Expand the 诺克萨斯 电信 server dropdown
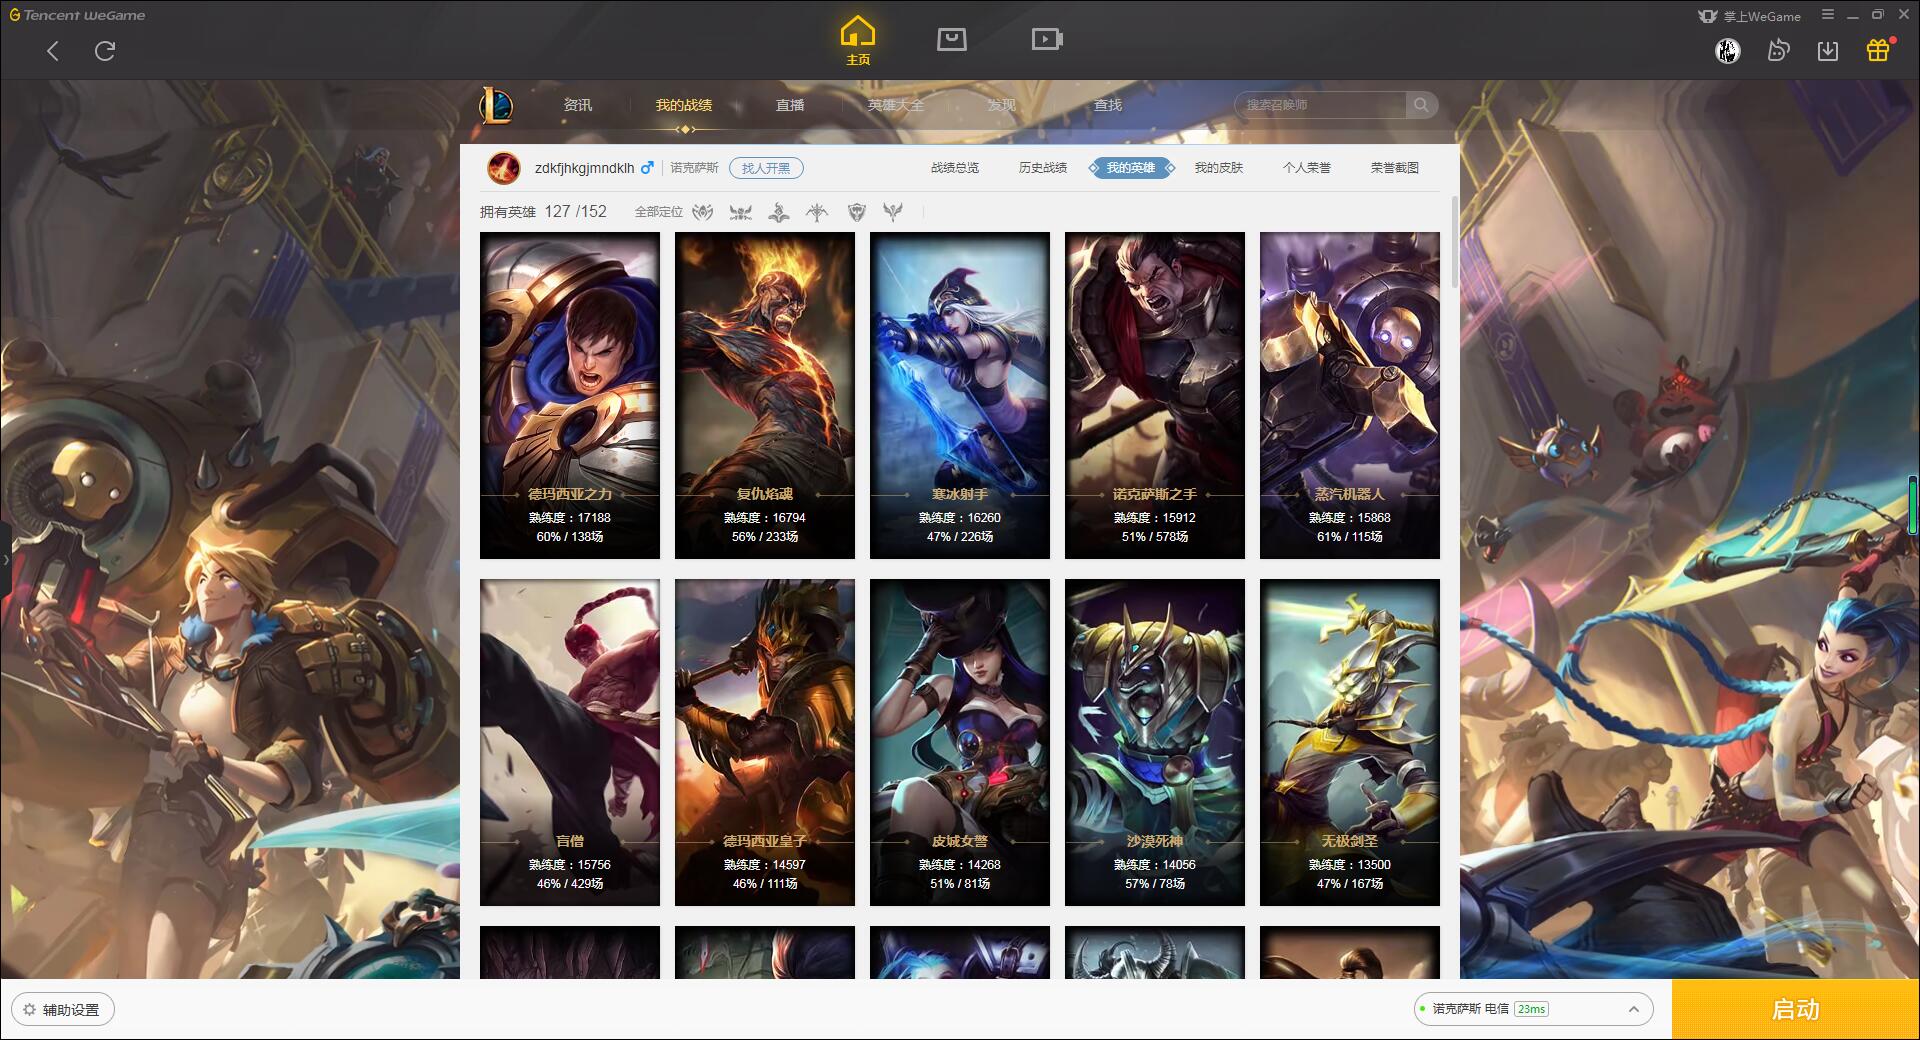1920x1040 pixels. [x=1533, y=1009]
